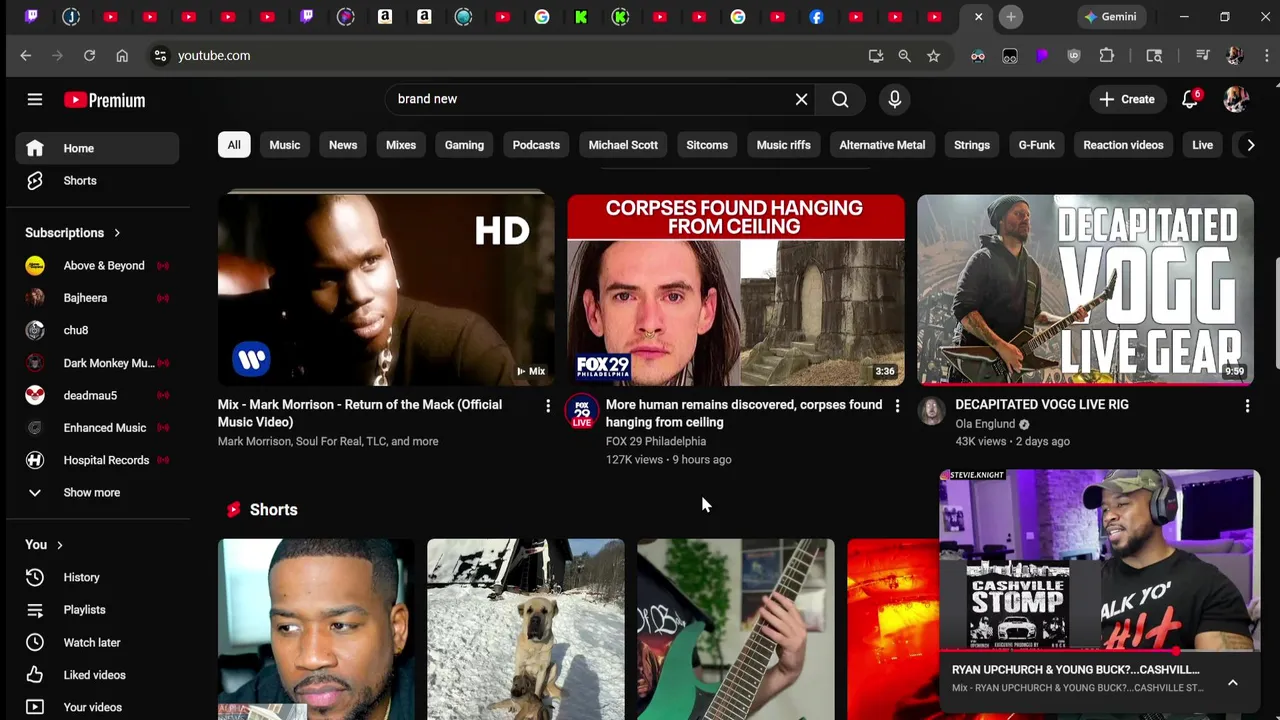Open the Gemini button in title bar

point(1110,17)
